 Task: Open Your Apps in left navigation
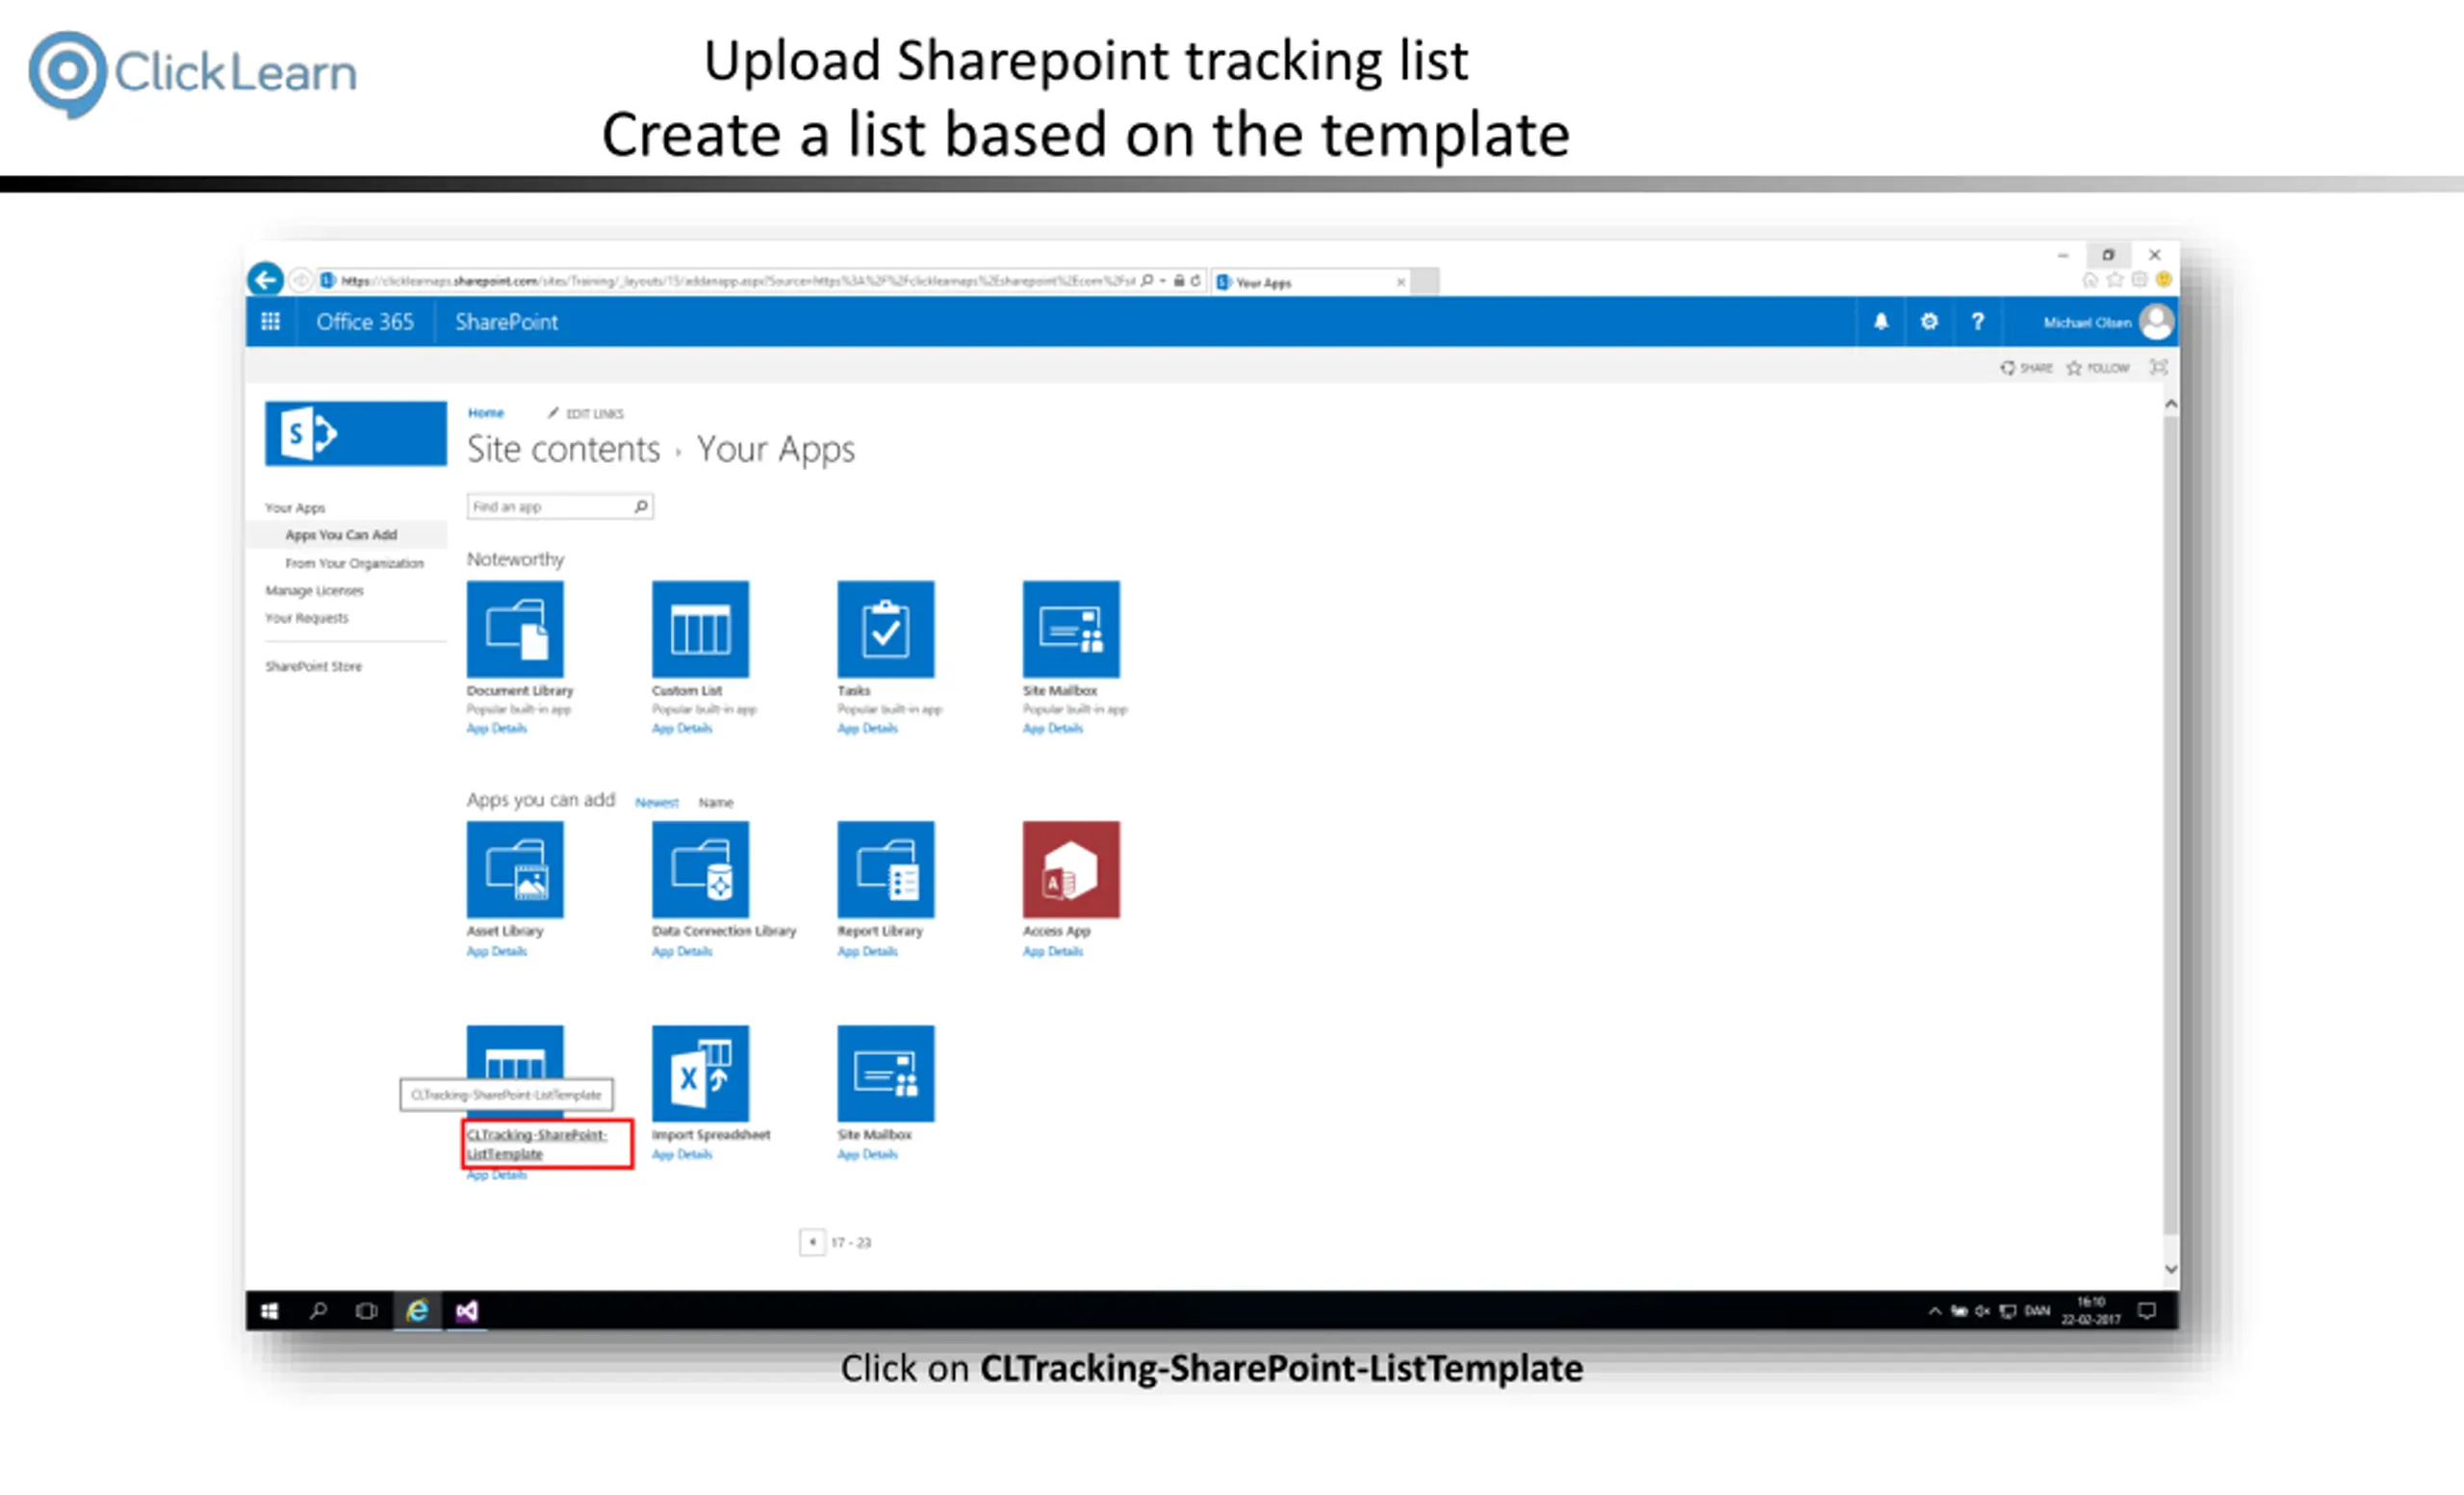pos(295,508)
